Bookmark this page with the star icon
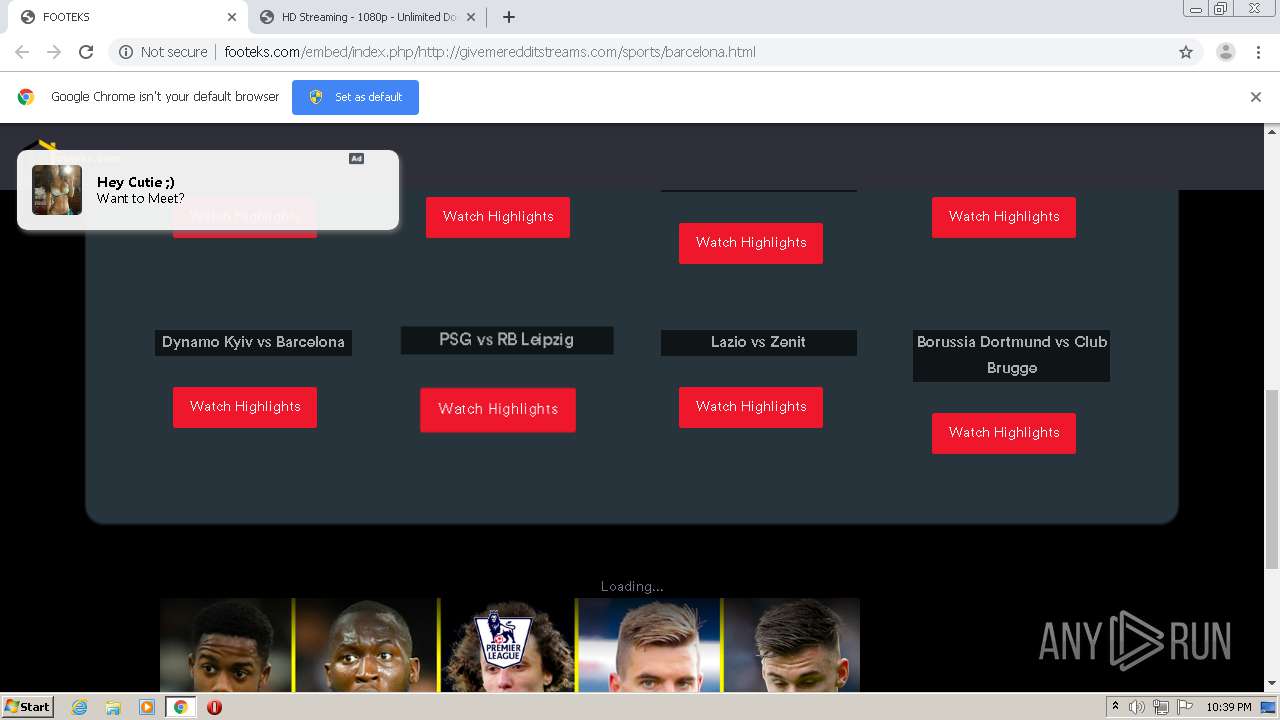Screen dimensions: 1280x720 coord(1186,52)
